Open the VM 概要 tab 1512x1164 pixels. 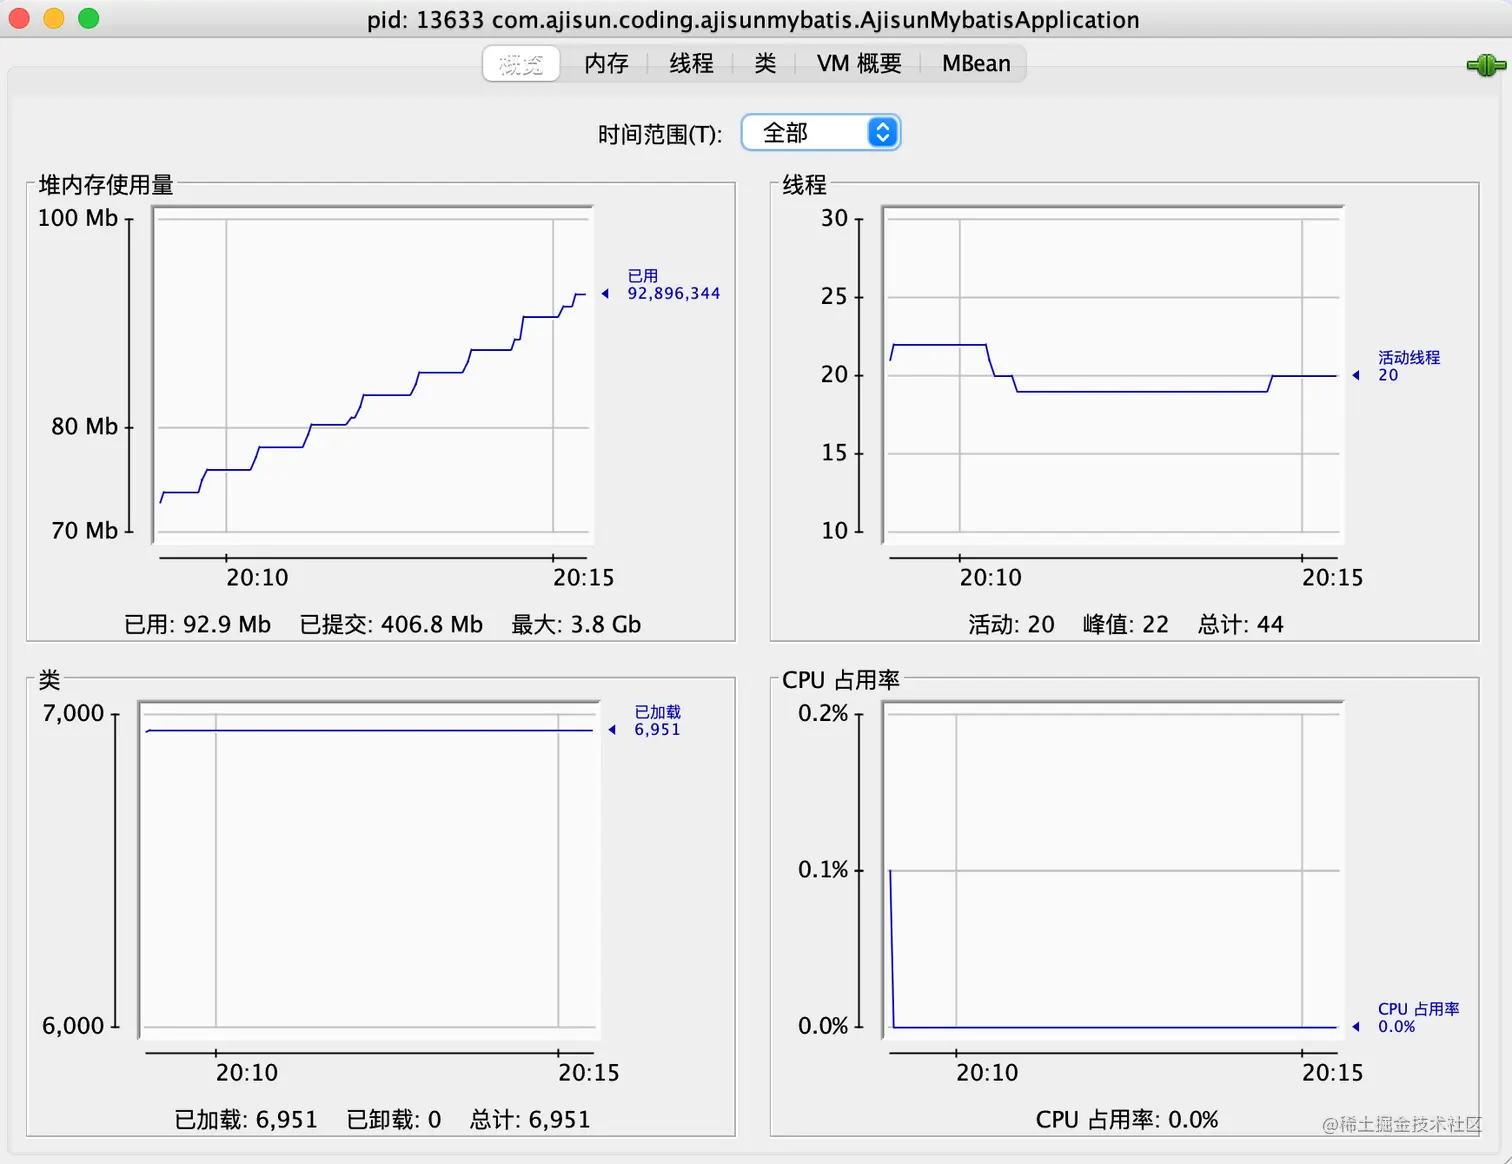point(859,64)
